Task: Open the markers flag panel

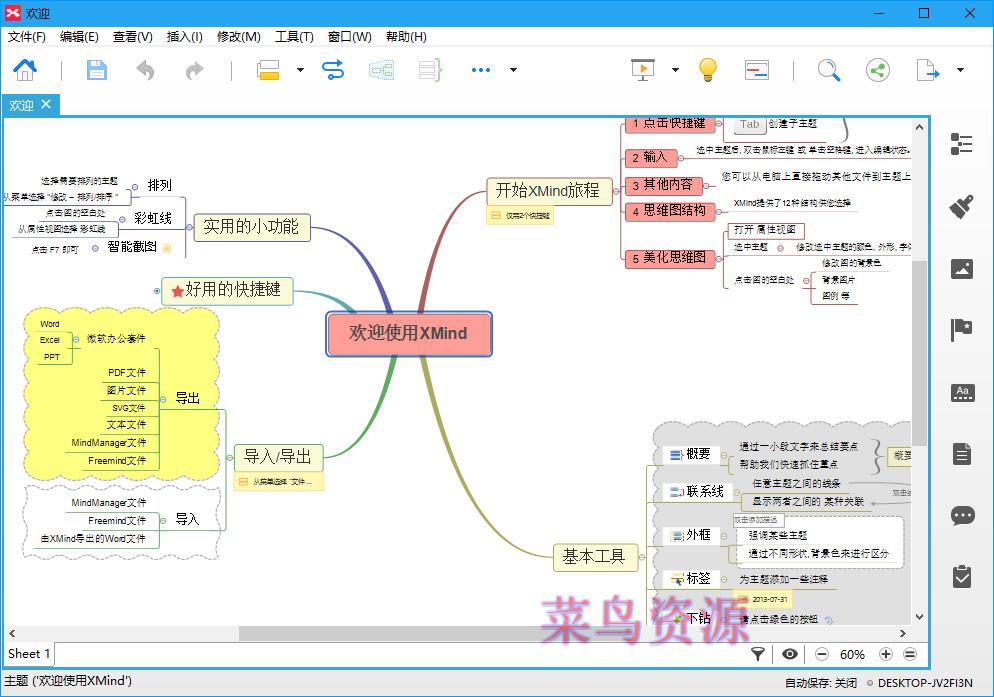Action: tap(961, 329)
